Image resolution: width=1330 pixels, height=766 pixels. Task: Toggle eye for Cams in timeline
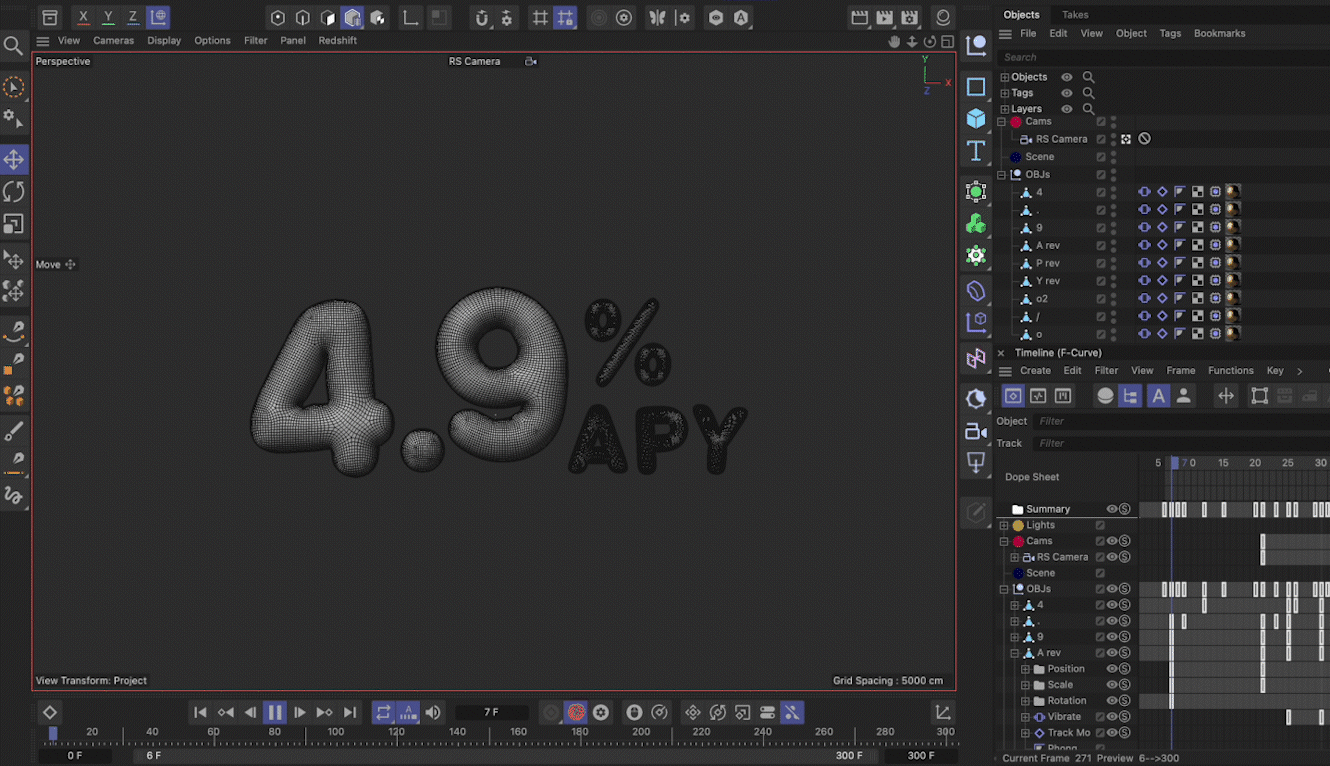click(x=1112, y=541)
